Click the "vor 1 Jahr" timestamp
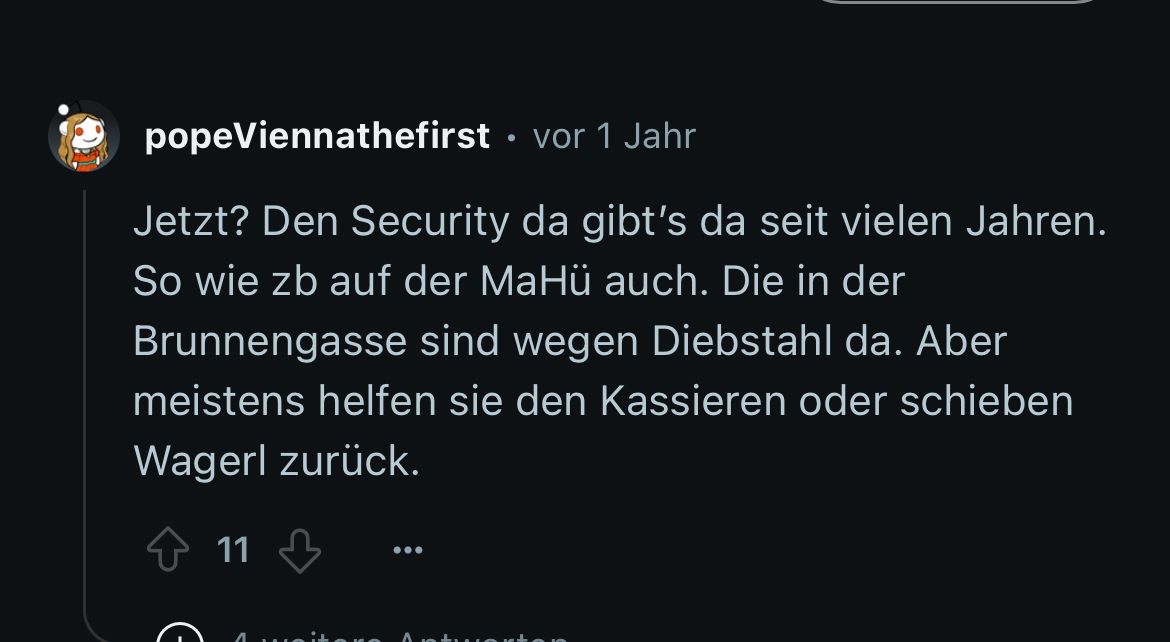Image resolution: width=1170 pixels, height=642 pixels. click(614, 136)
